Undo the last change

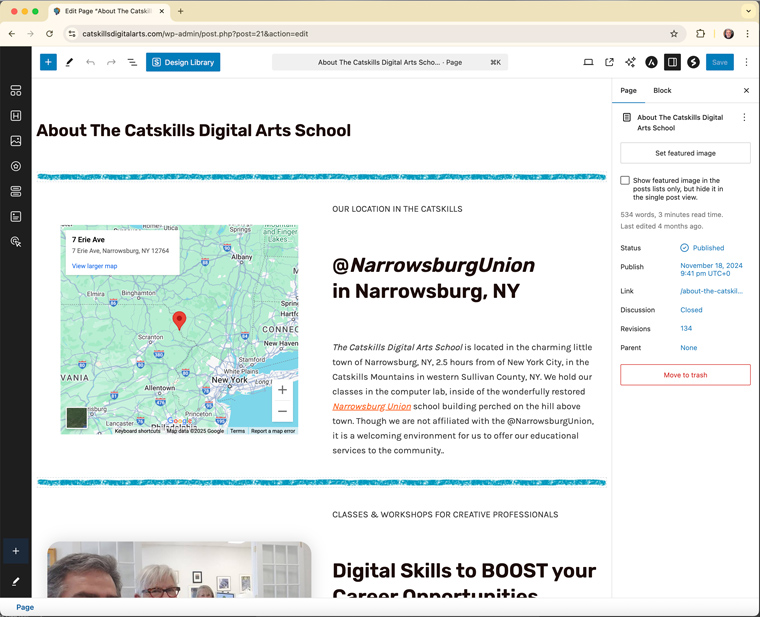90,62
